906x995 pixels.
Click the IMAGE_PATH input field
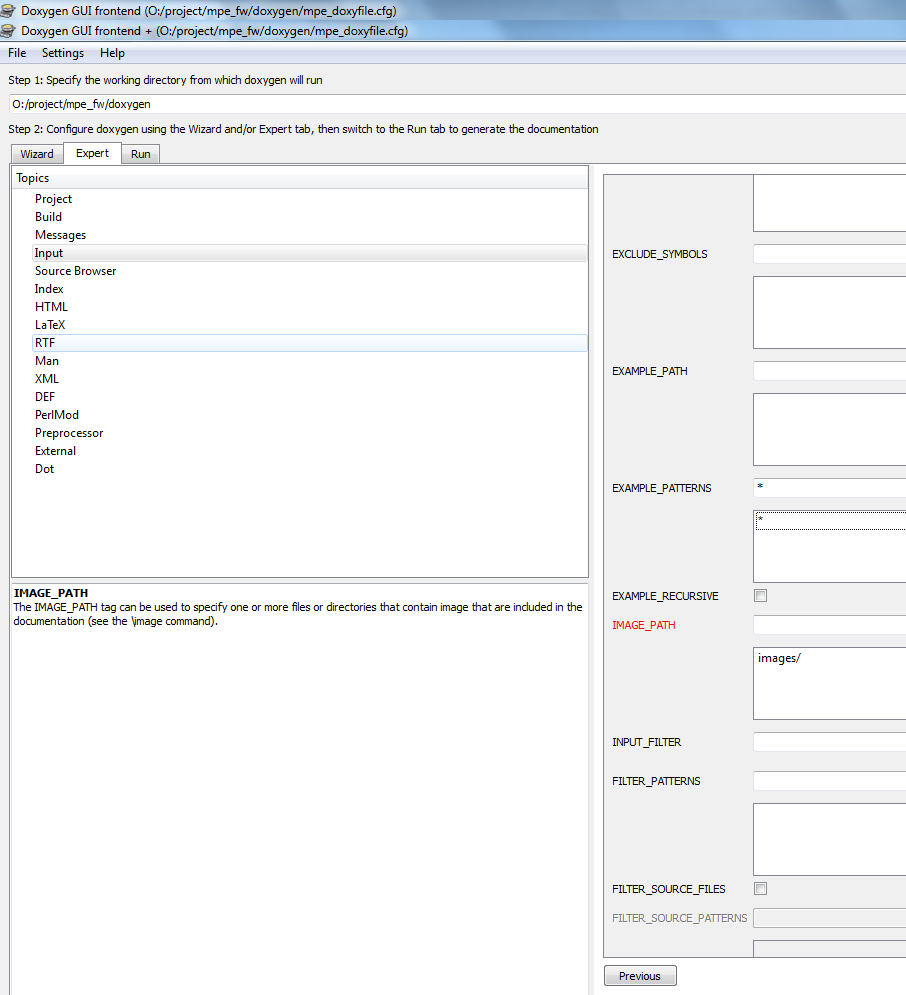(x=829, y=625)
